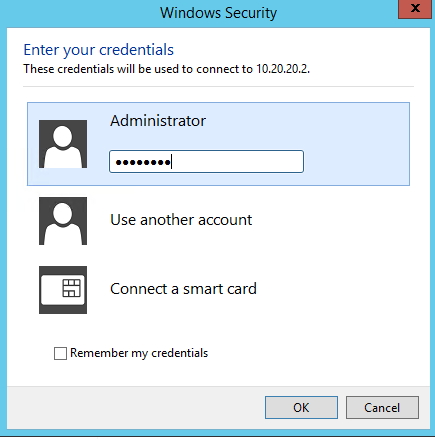Screen dimensions: 435x439
Task: Click the Remember my credentials label text
Action: click(x=139, y=353)
